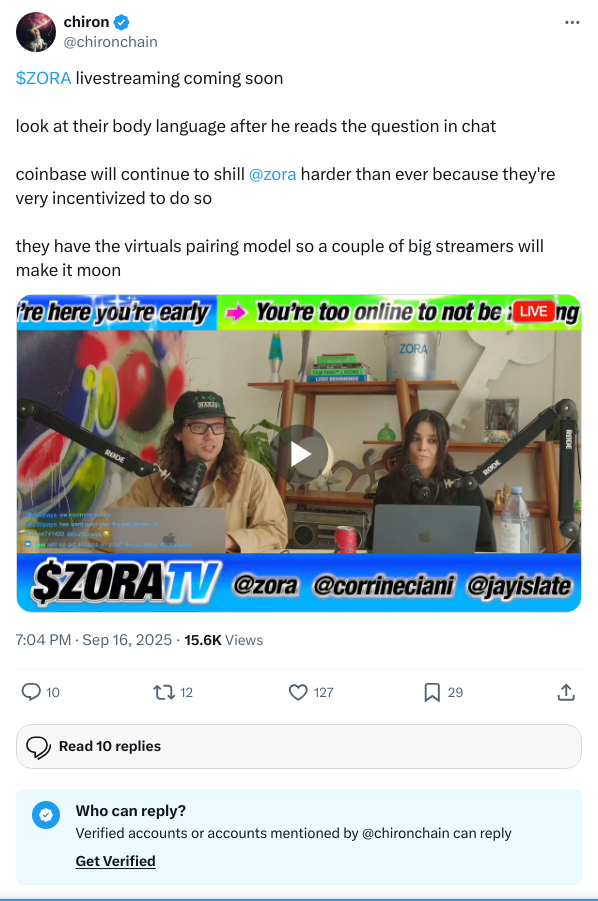
Task: Open the three-dot more options menu
Action: pos(572,22)
